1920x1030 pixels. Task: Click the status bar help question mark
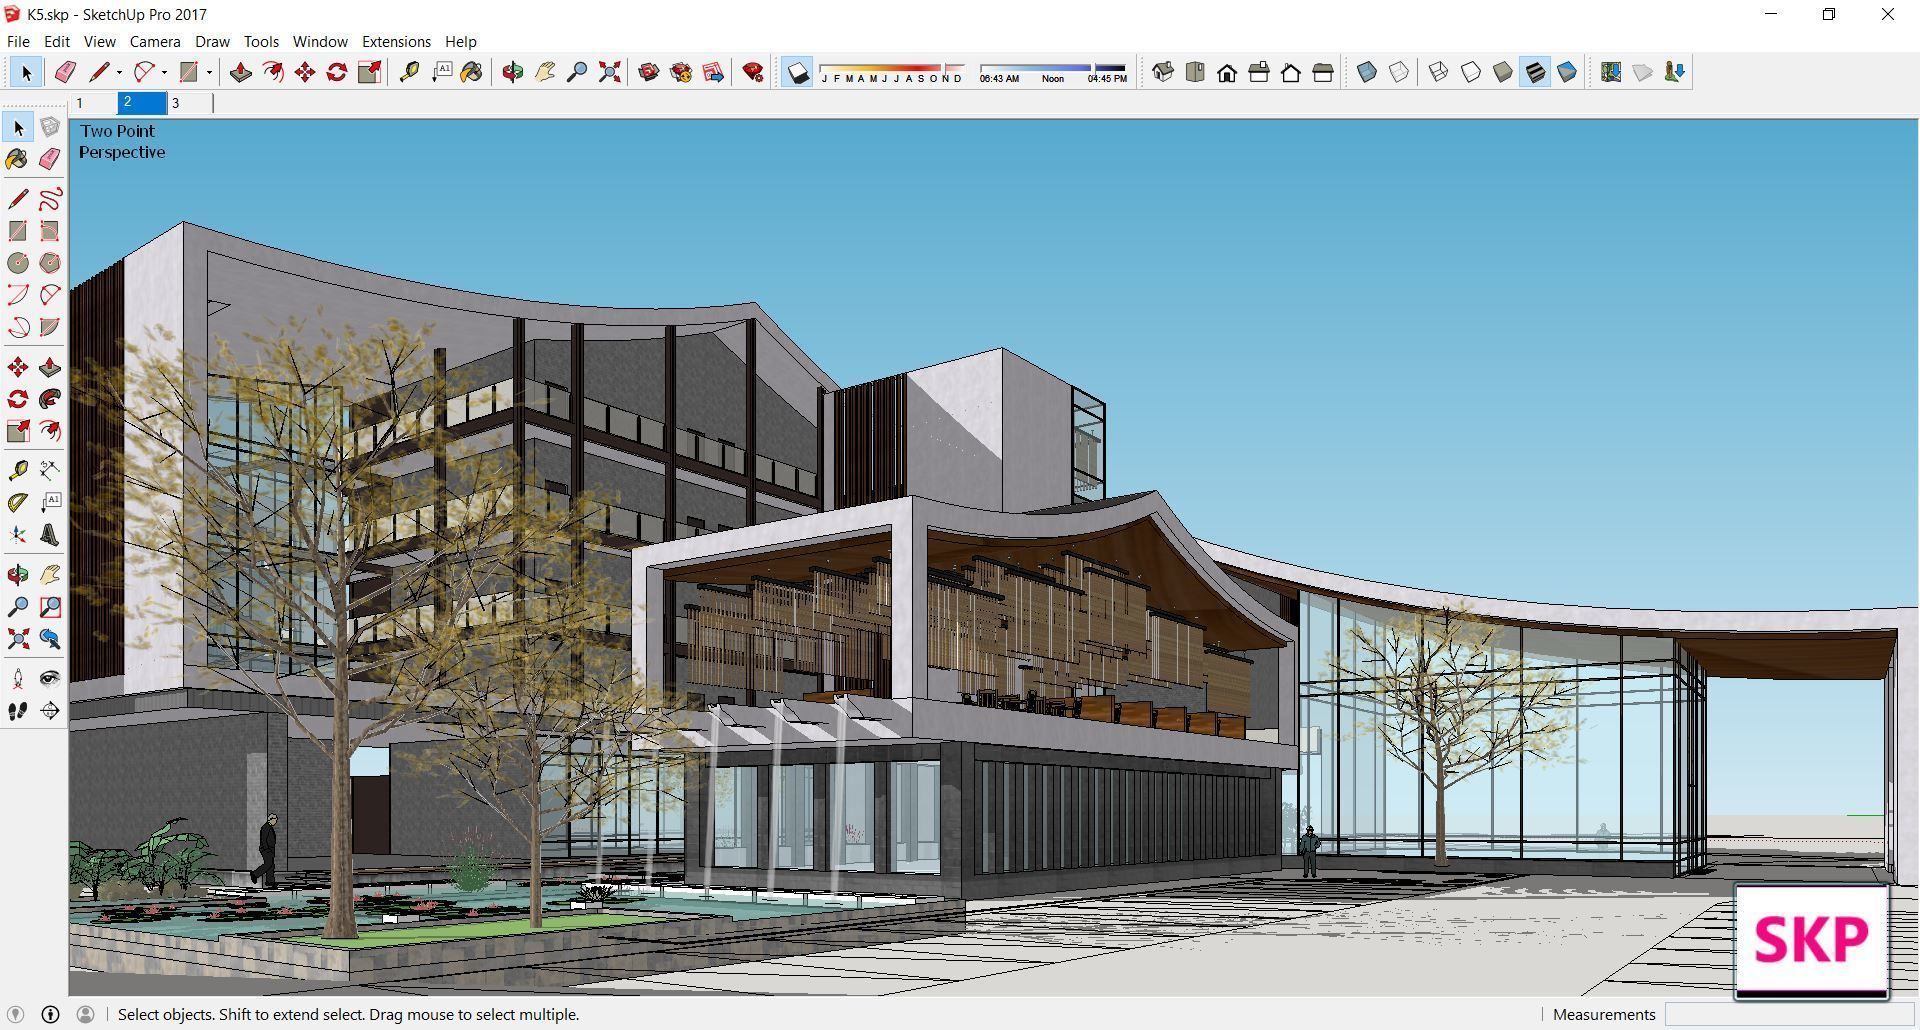(51, 1014)
